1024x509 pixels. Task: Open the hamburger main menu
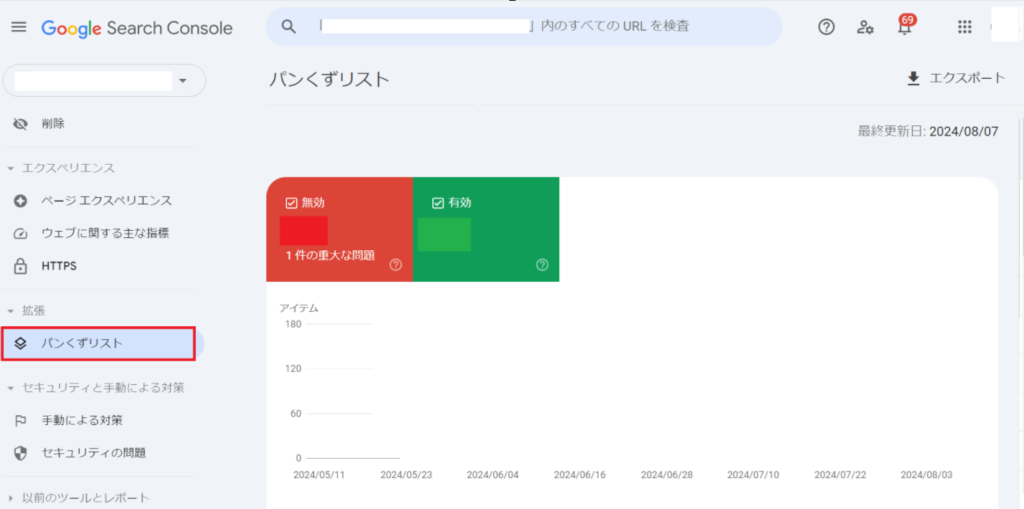click(20, 27)
